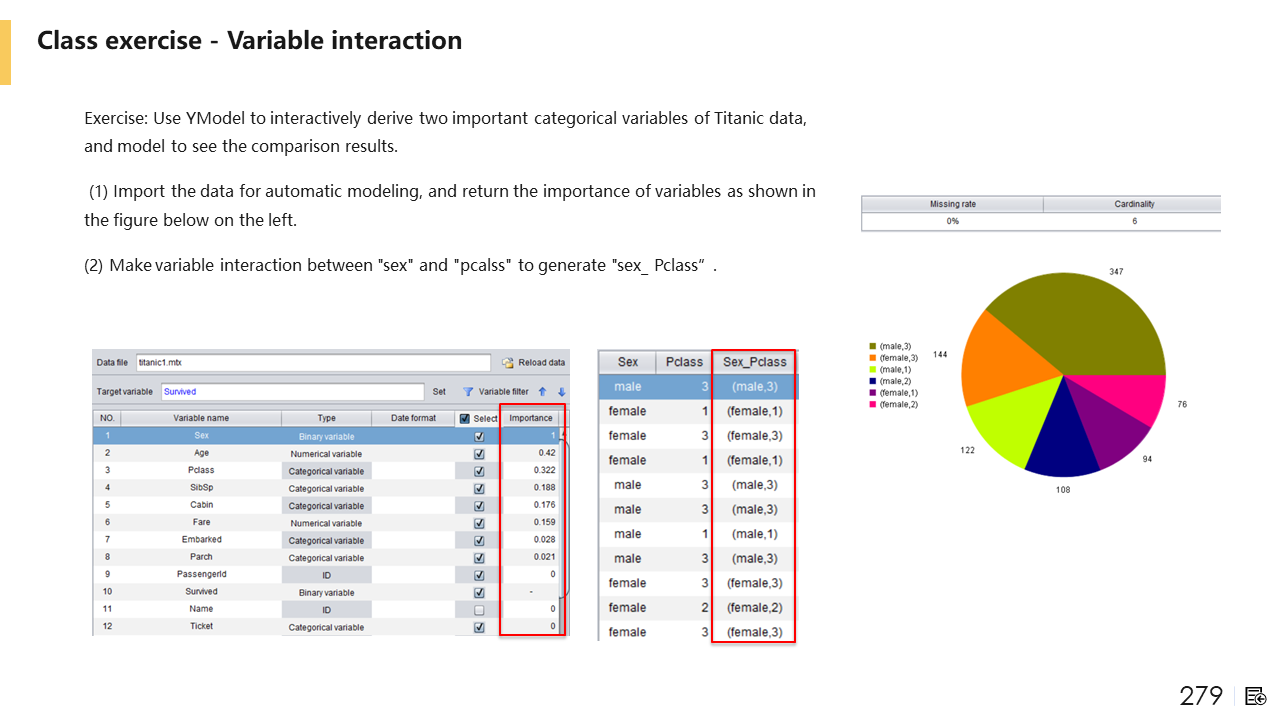Toggle the Select all header checkbox

[464, 418]
